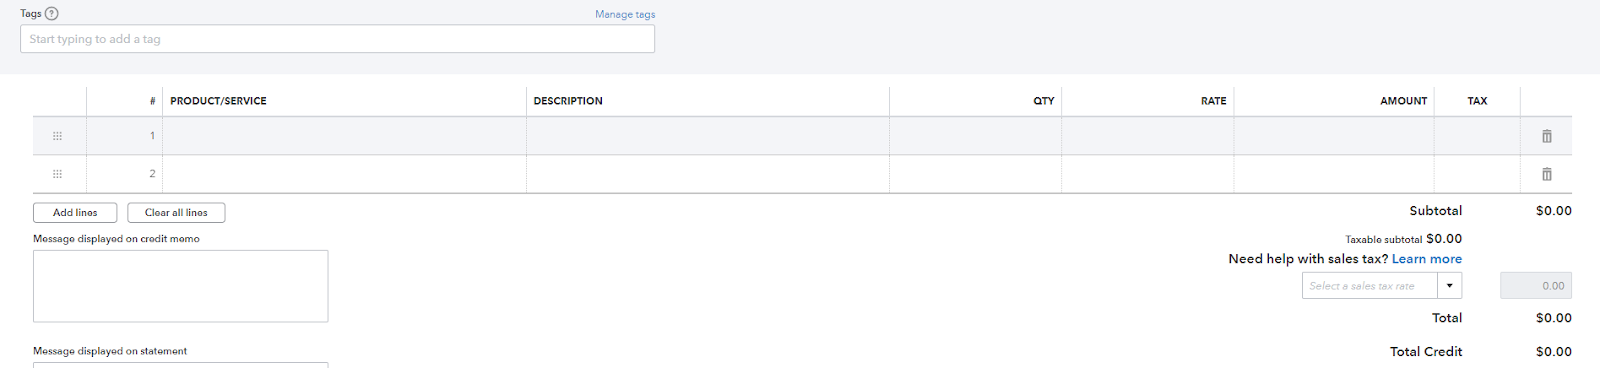This screenshot has width=1600, height=368.
Task: Click message displayed on credit memo box
Action: point(180,286)
